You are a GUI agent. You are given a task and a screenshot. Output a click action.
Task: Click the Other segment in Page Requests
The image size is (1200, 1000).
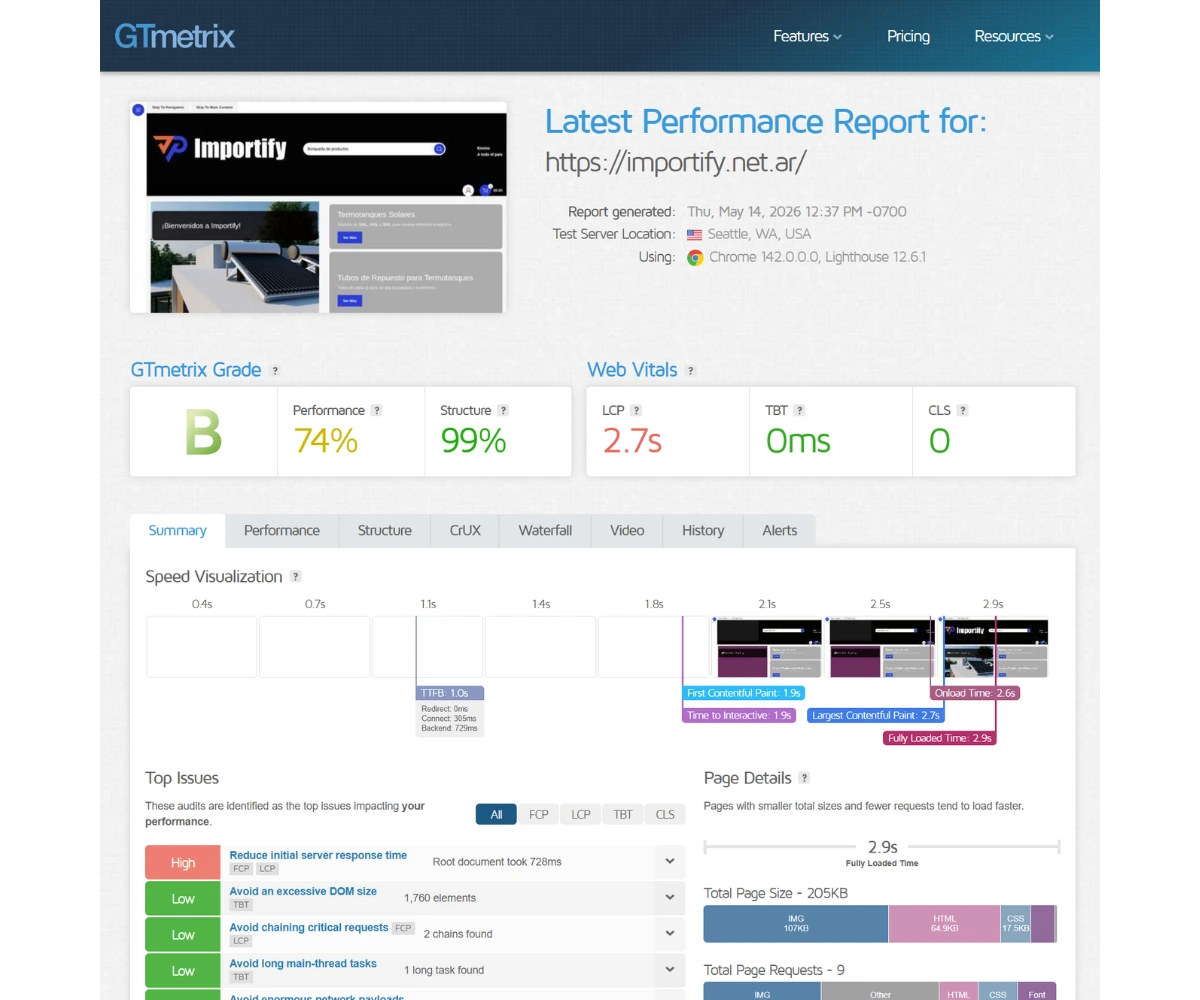coord(880,992)
